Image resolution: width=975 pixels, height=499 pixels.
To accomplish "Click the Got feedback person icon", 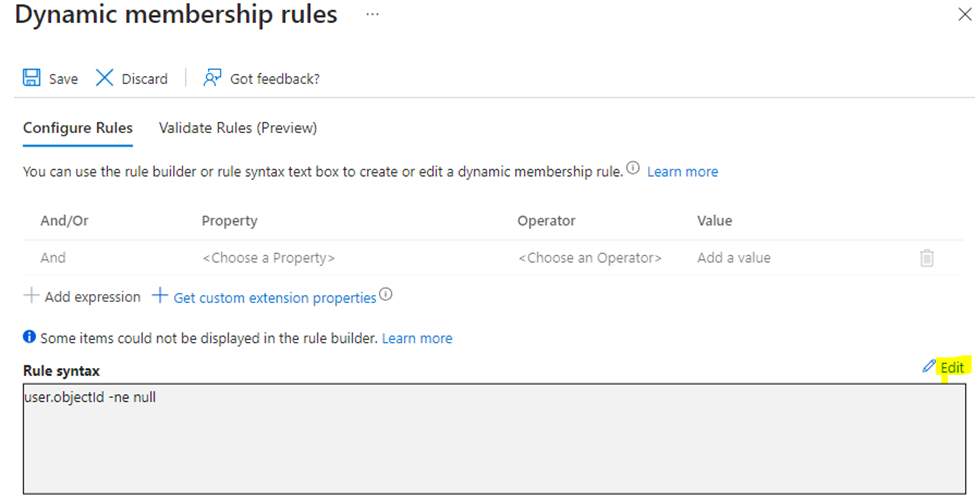I will coord(212,78).
